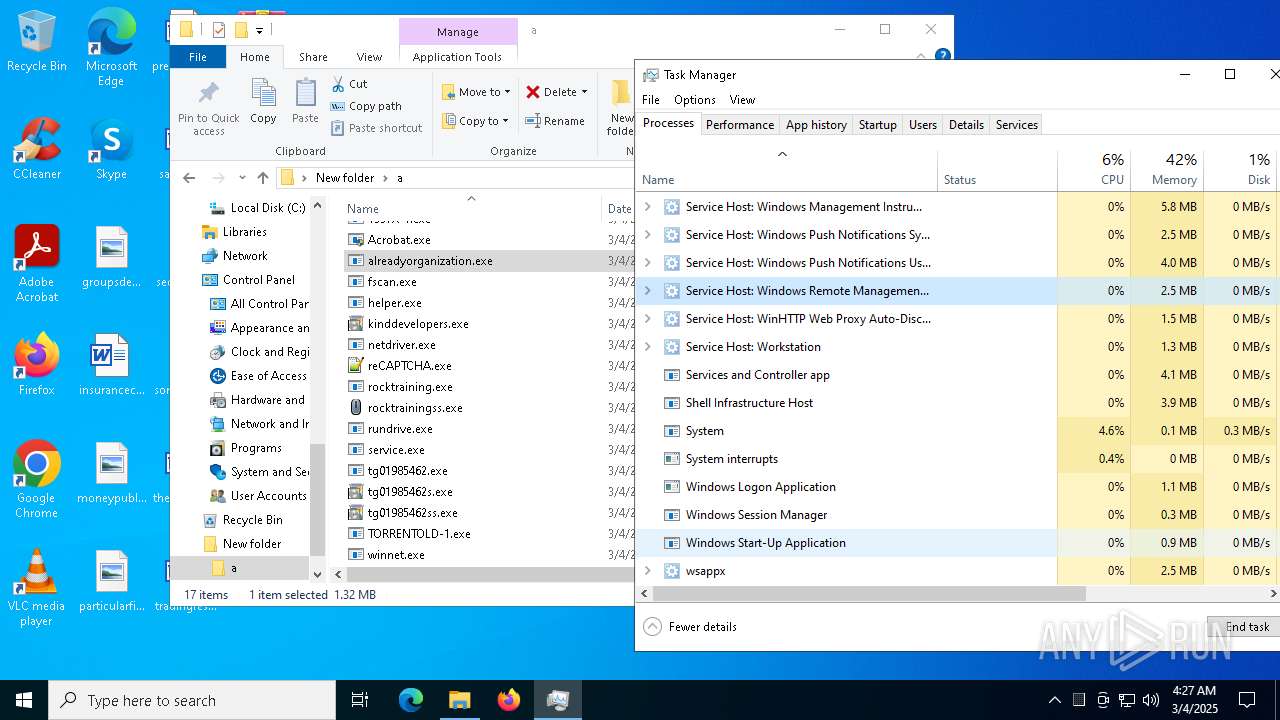Select the Skype desktop icon
The height and width of the screenshot is (720, 1280).
coord(111,150)
